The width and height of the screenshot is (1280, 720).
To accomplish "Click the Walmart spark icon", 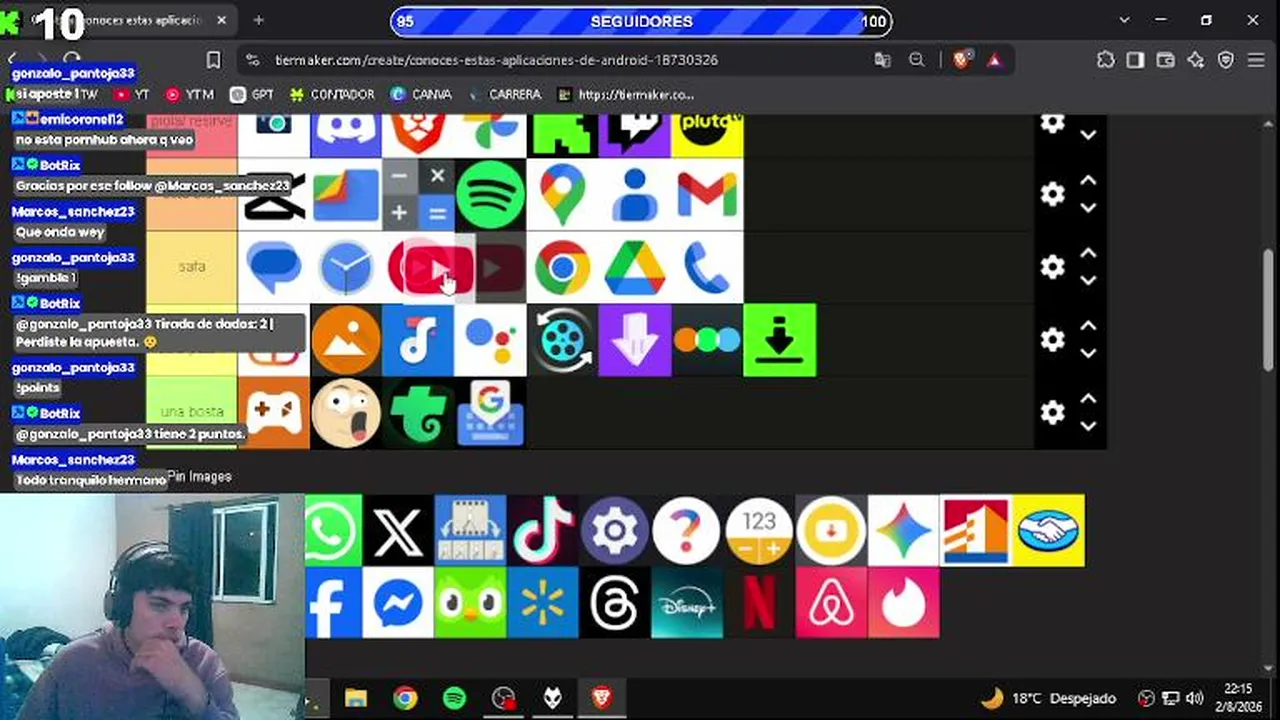I will point(543,602).
